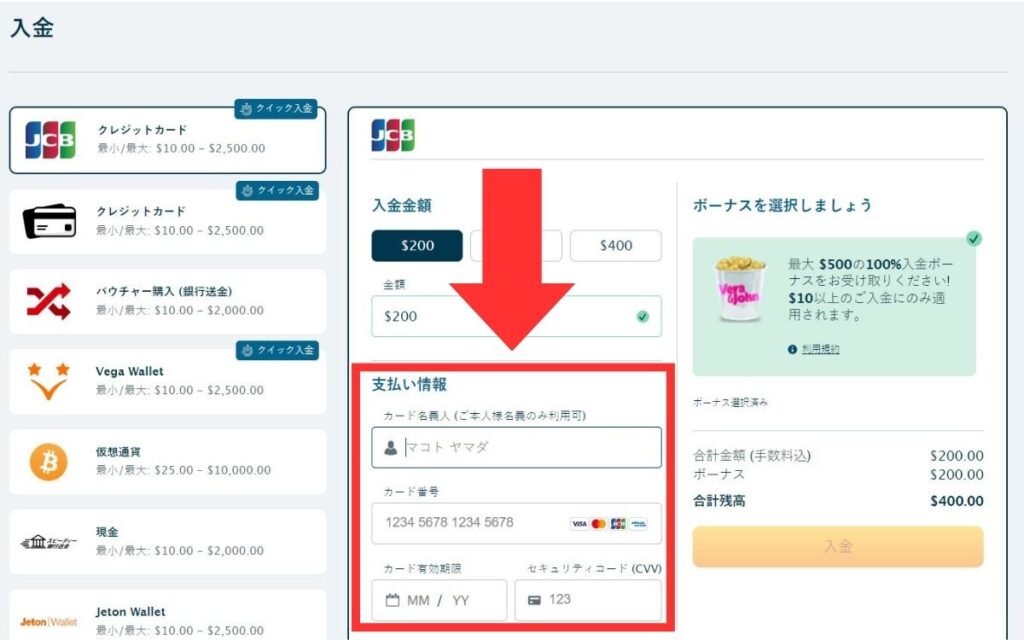Click the クイック入金 badge on Vega Wallet

[277, 350]
